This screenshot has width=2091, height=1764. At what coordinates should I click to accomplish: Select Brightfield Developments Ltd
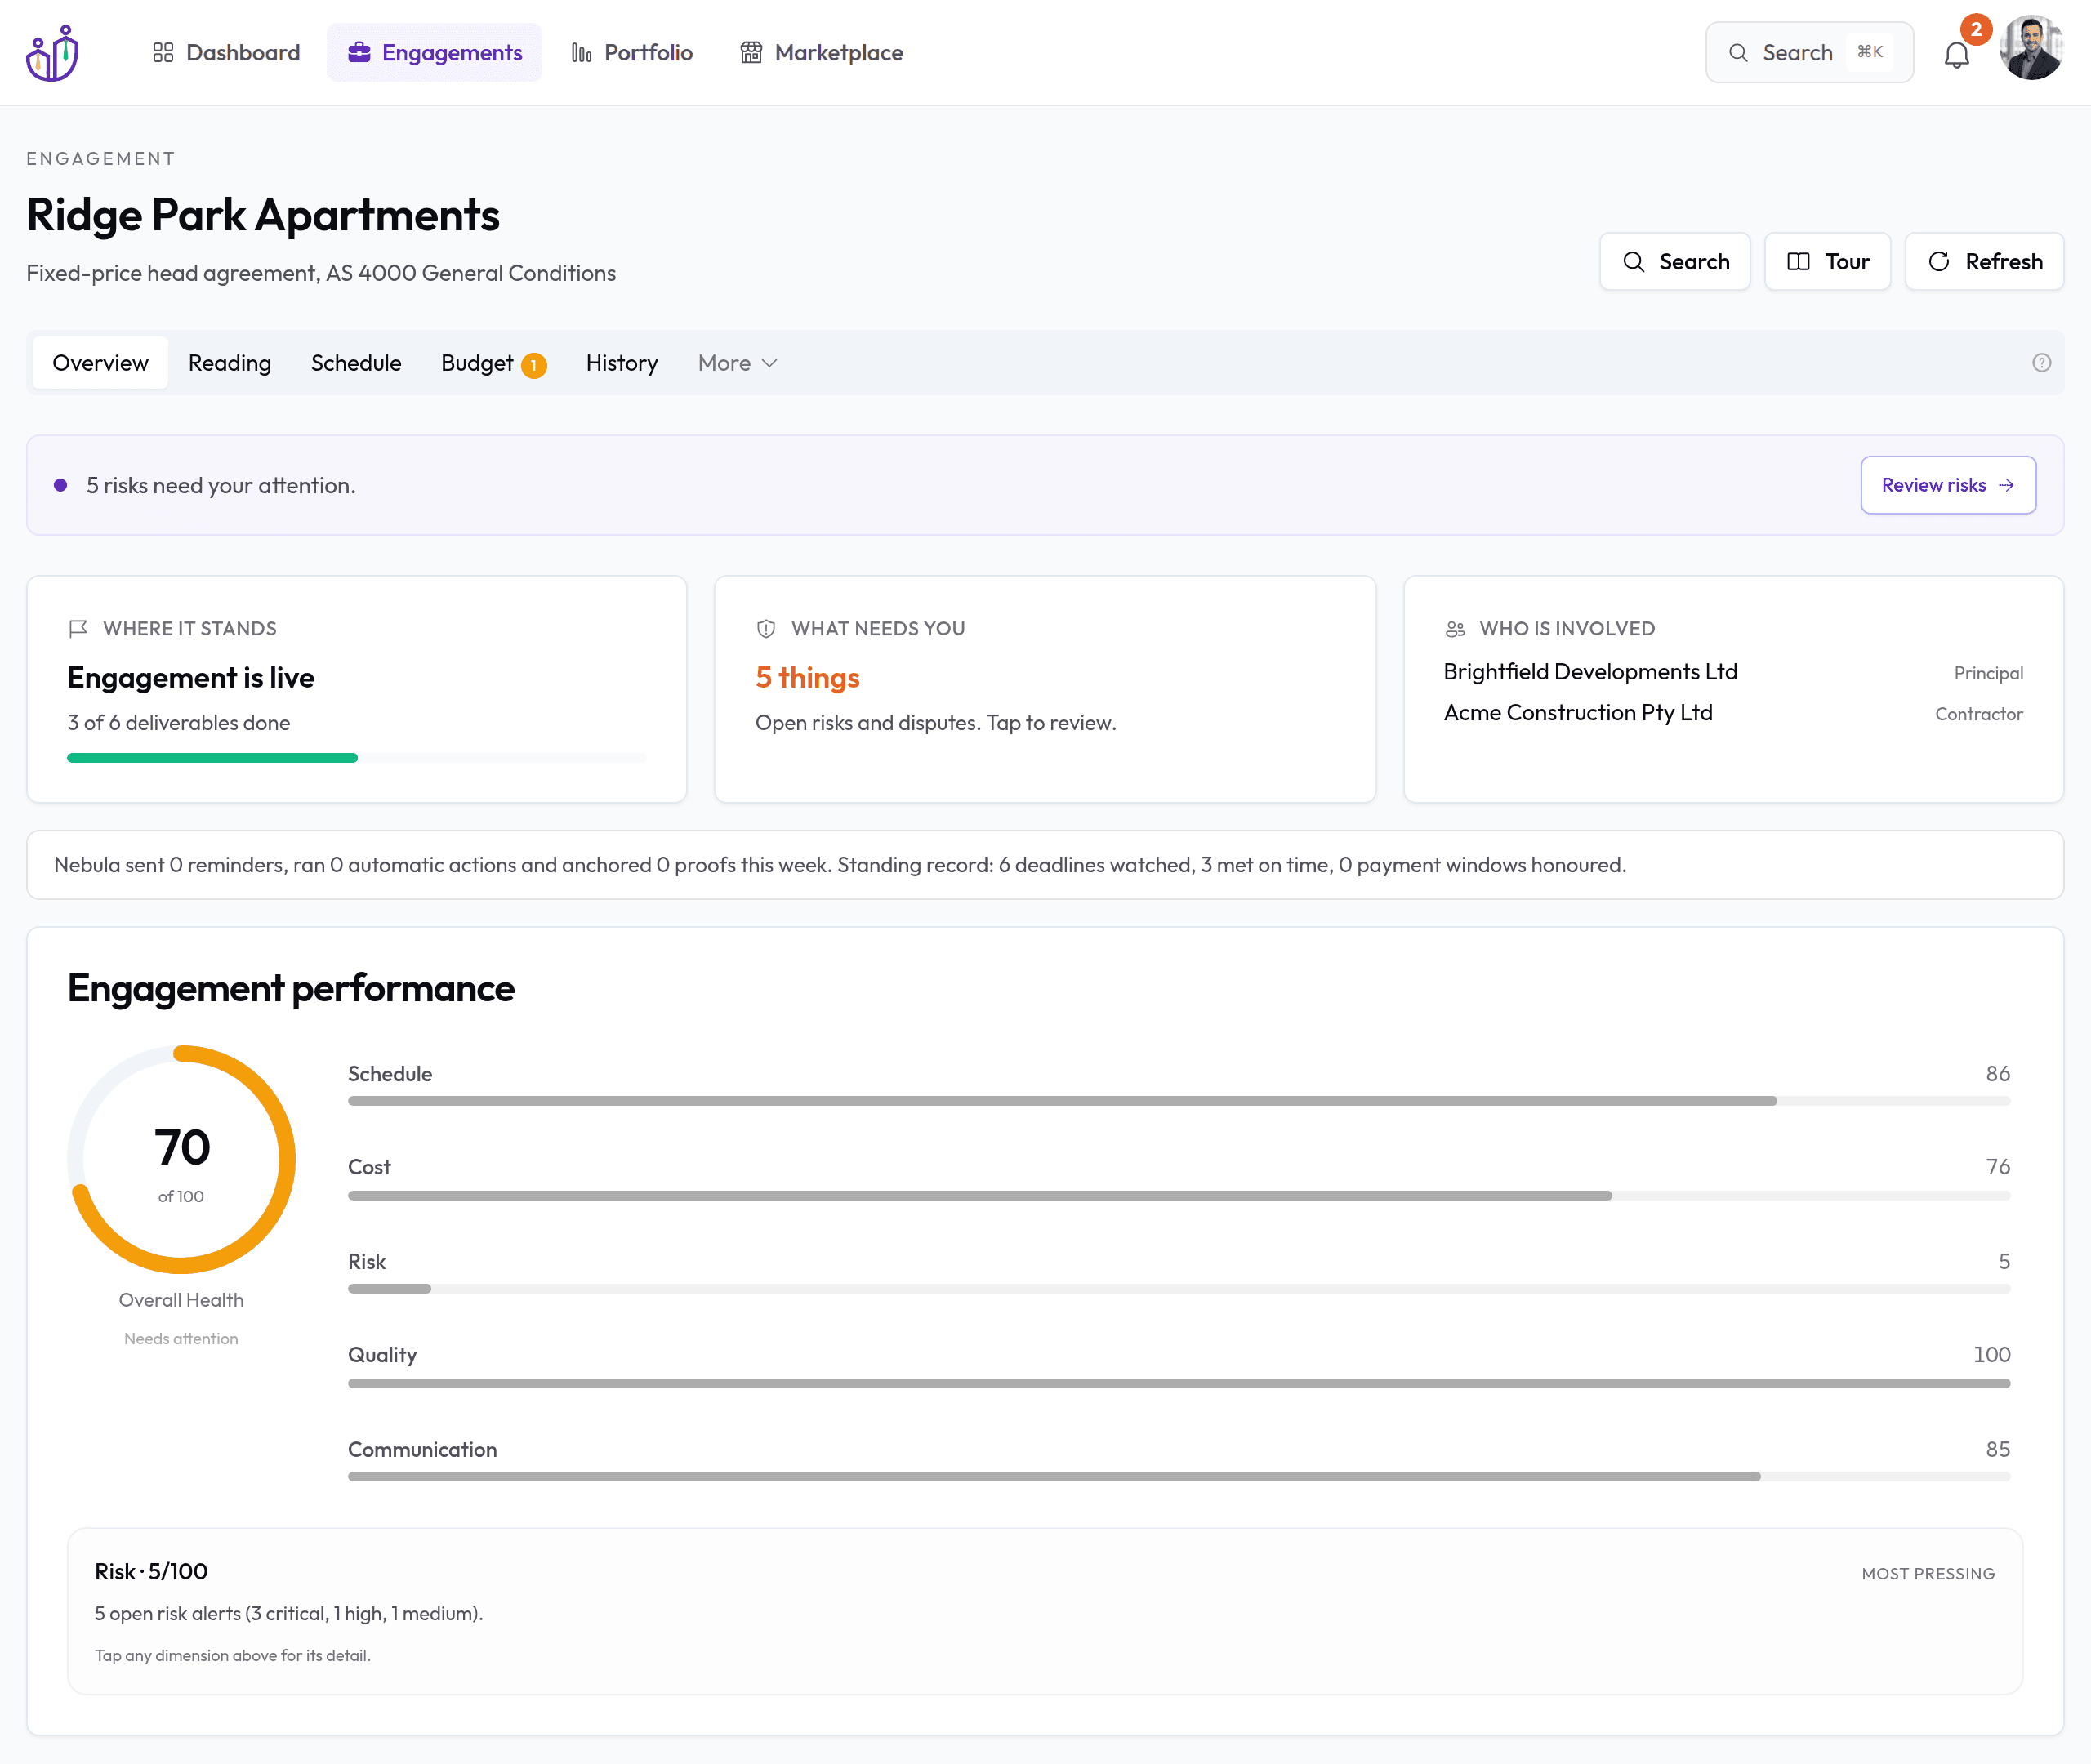click(x=1590, y=672)
